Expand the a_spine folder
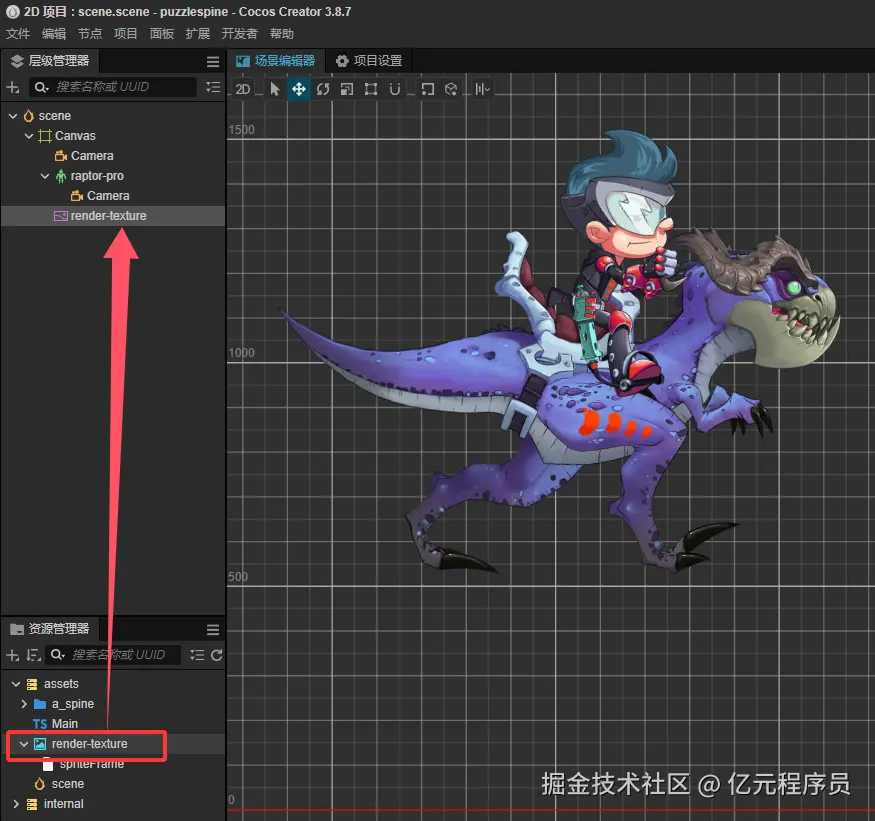Viewport: 875px width, 821px height. click(24, 704)
